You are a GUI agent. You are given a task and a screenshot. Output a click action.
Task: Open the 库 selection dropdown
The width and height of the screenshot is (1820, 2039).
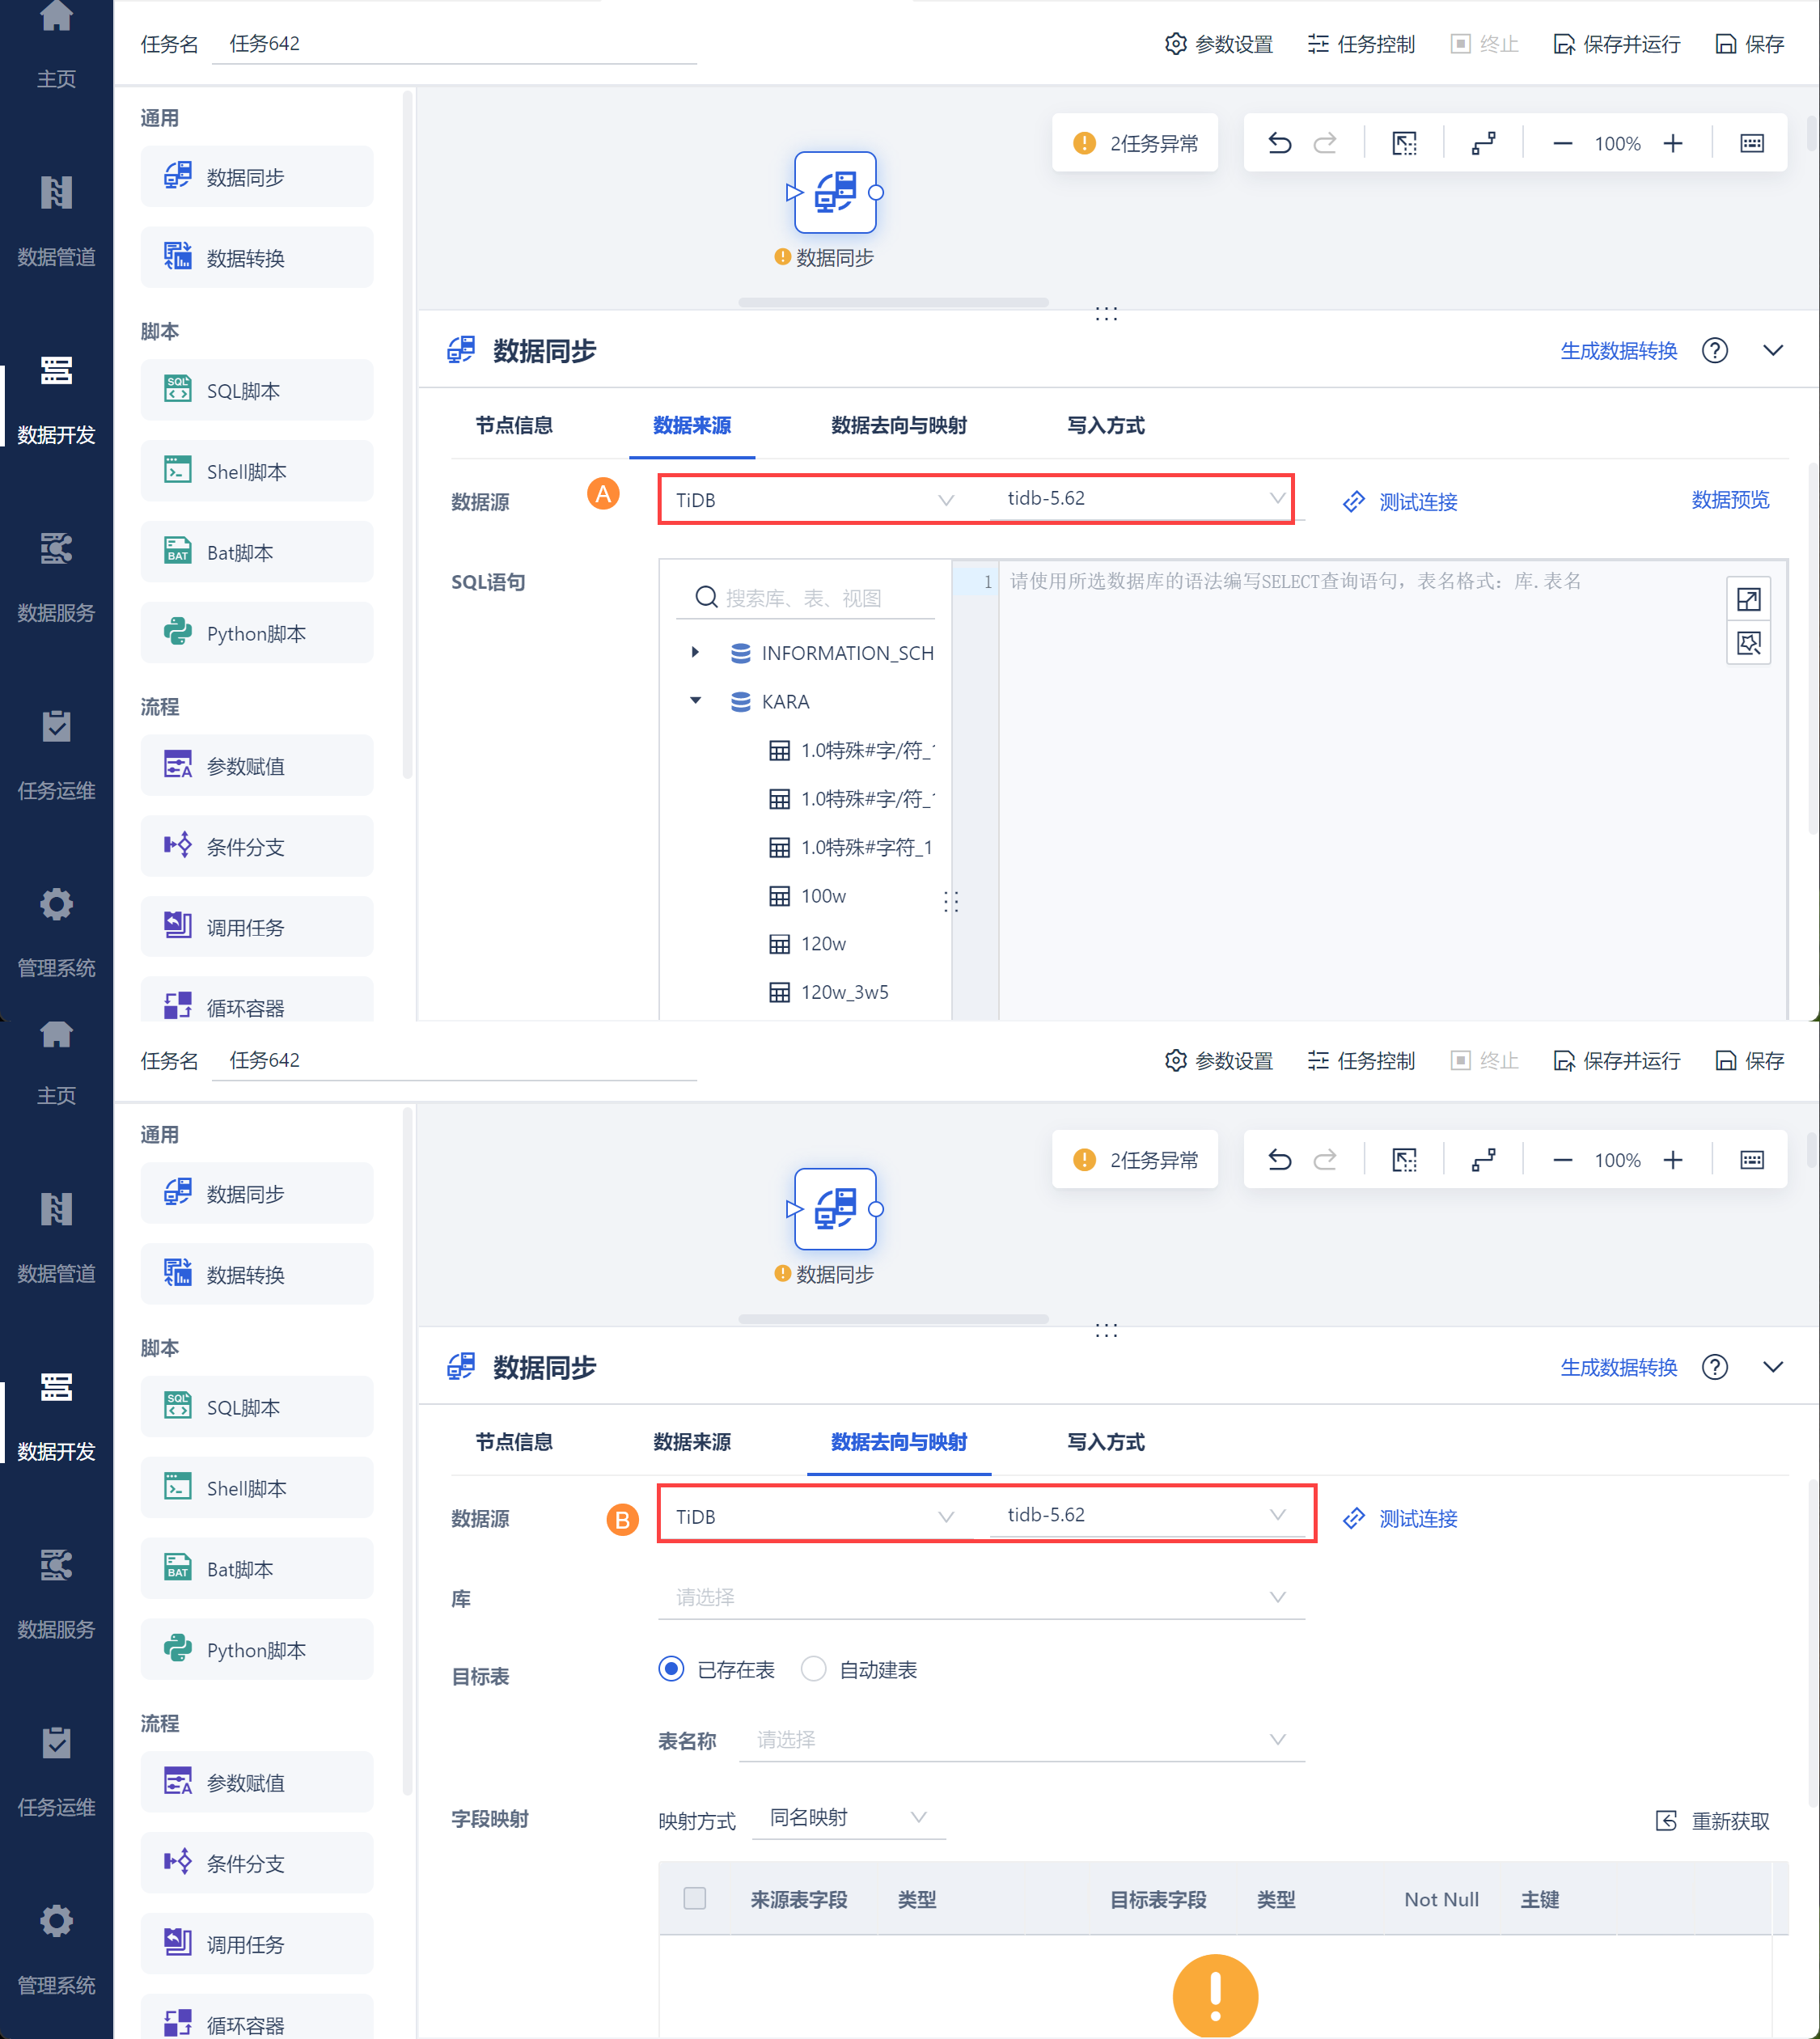(x=980, y=1597)
